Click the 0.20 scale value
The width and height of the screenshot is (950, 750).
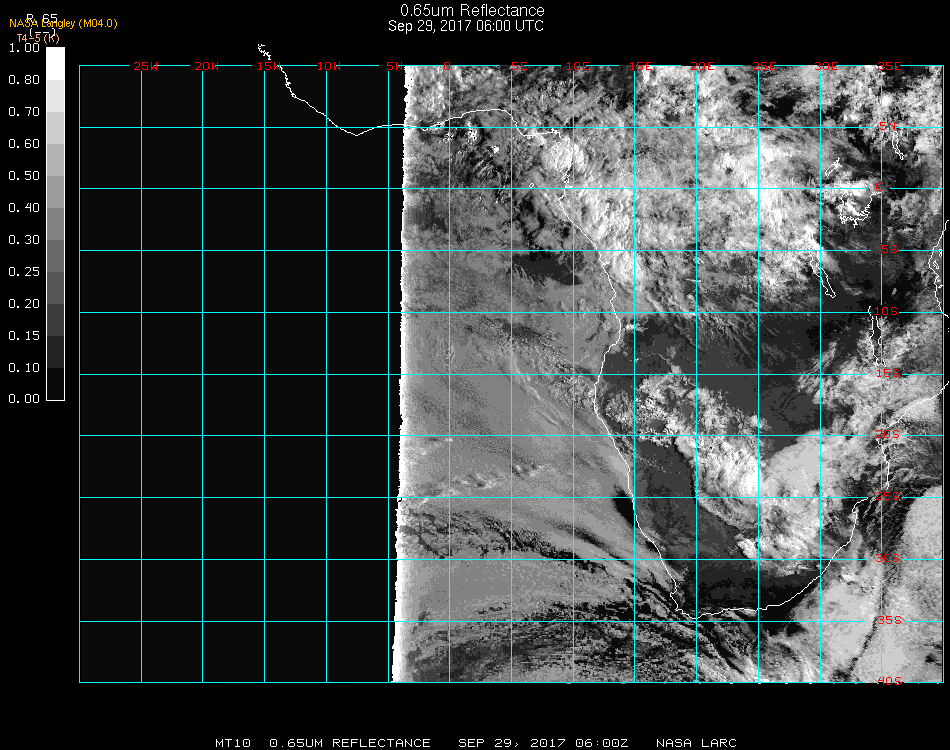coord(24,304)
